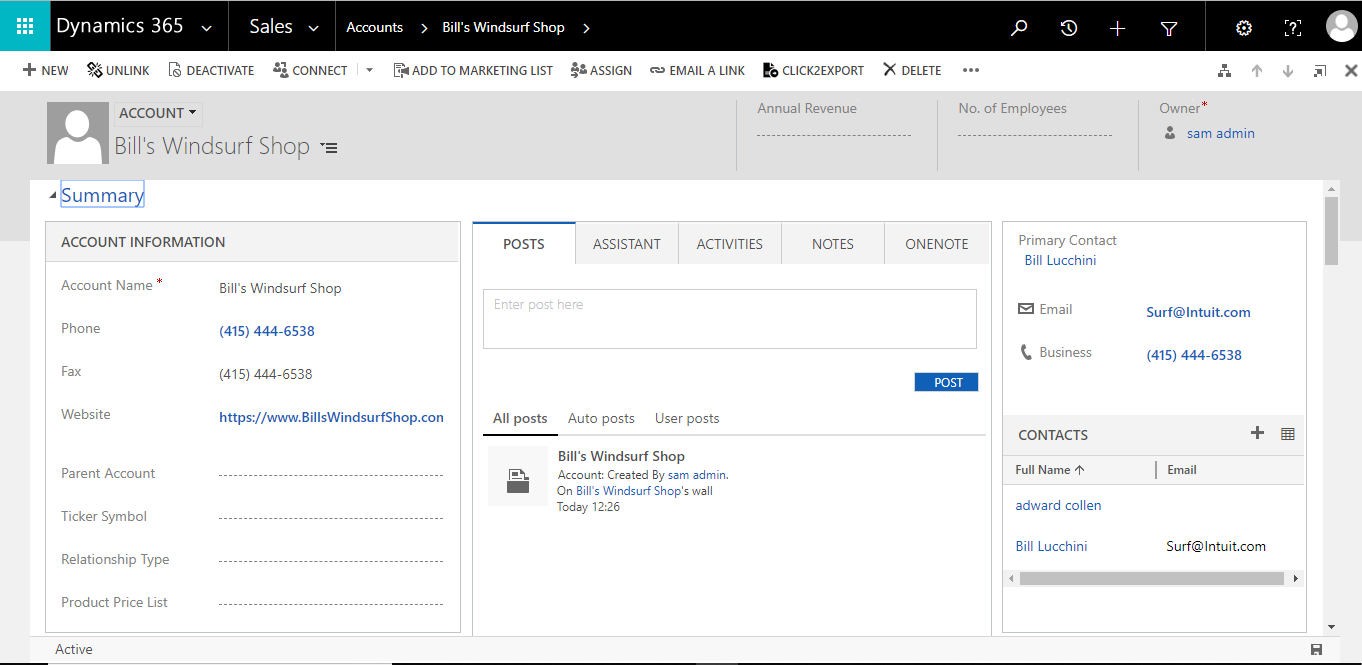Switch to the Assistant tab
This screenshot has height=665, width=1362.
coord(627,244)
